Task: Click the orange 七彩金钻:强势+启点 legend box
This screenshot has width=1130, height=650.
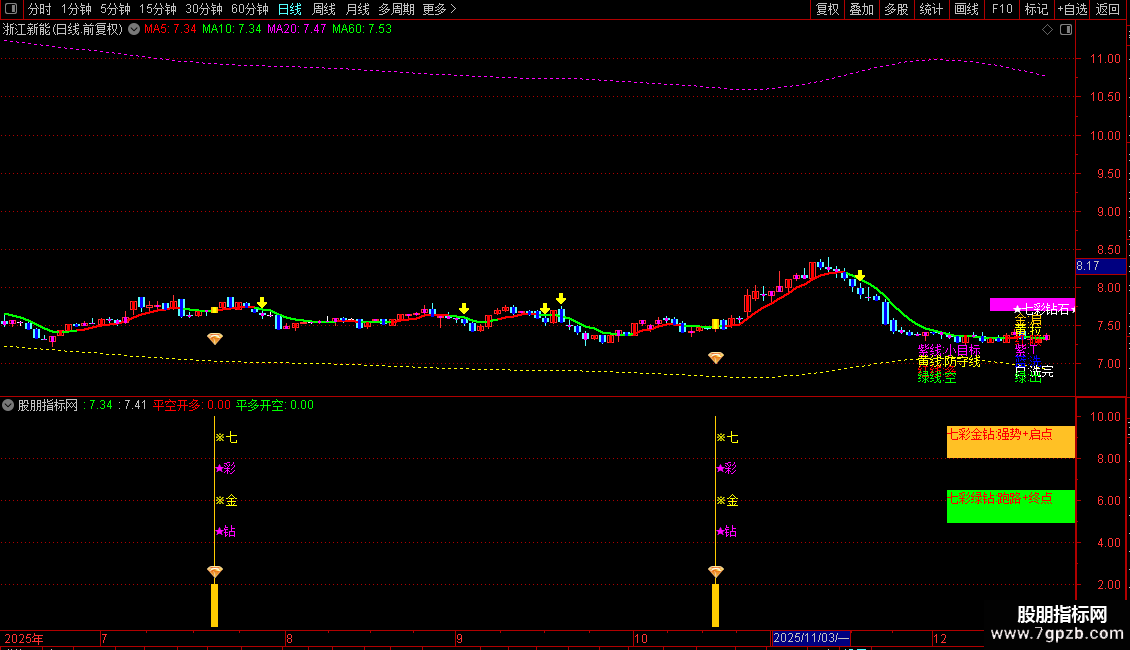Action: point(1010,442)
